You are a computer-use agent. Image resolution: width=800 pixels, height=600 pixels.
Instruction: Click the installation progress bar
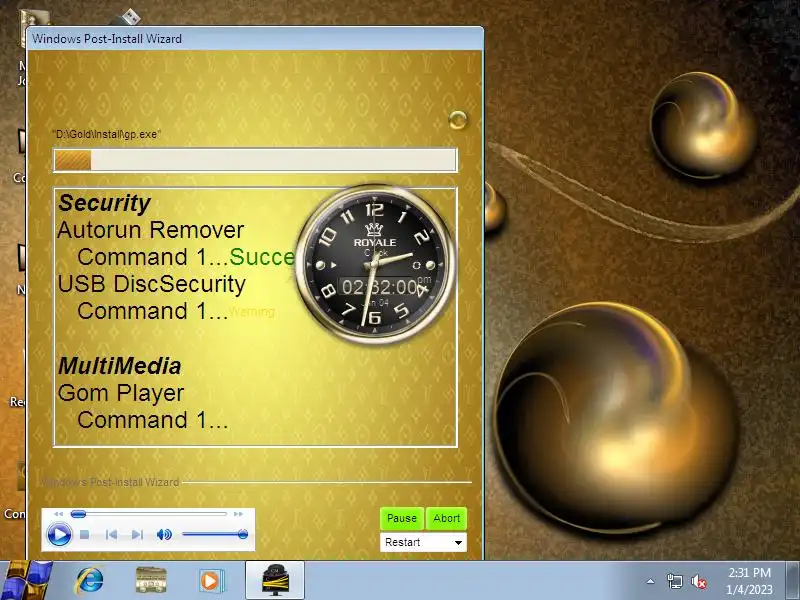click(x=255, y=160)
